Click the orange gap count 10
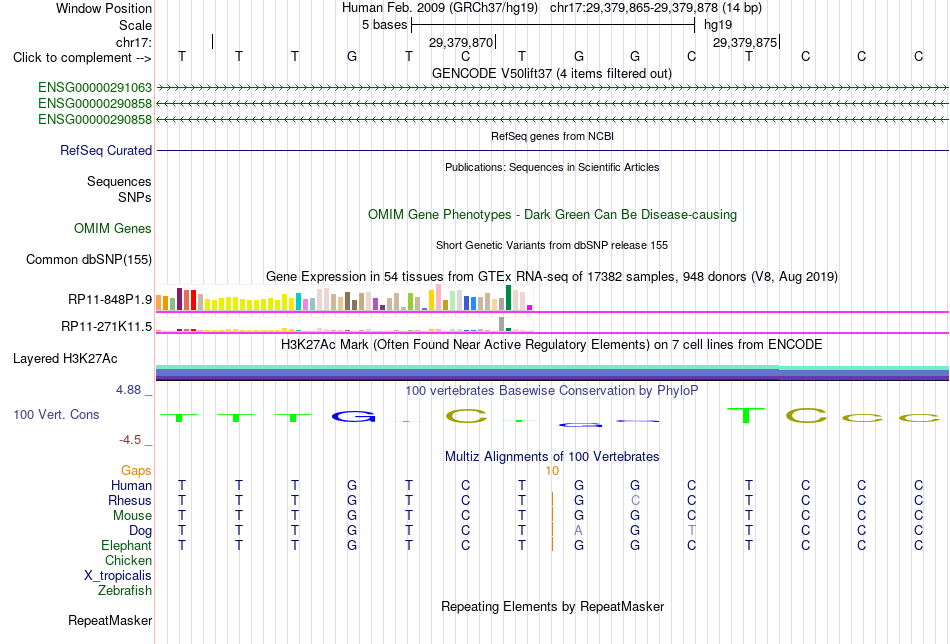The image size is (950, 644). coord(552,471)
